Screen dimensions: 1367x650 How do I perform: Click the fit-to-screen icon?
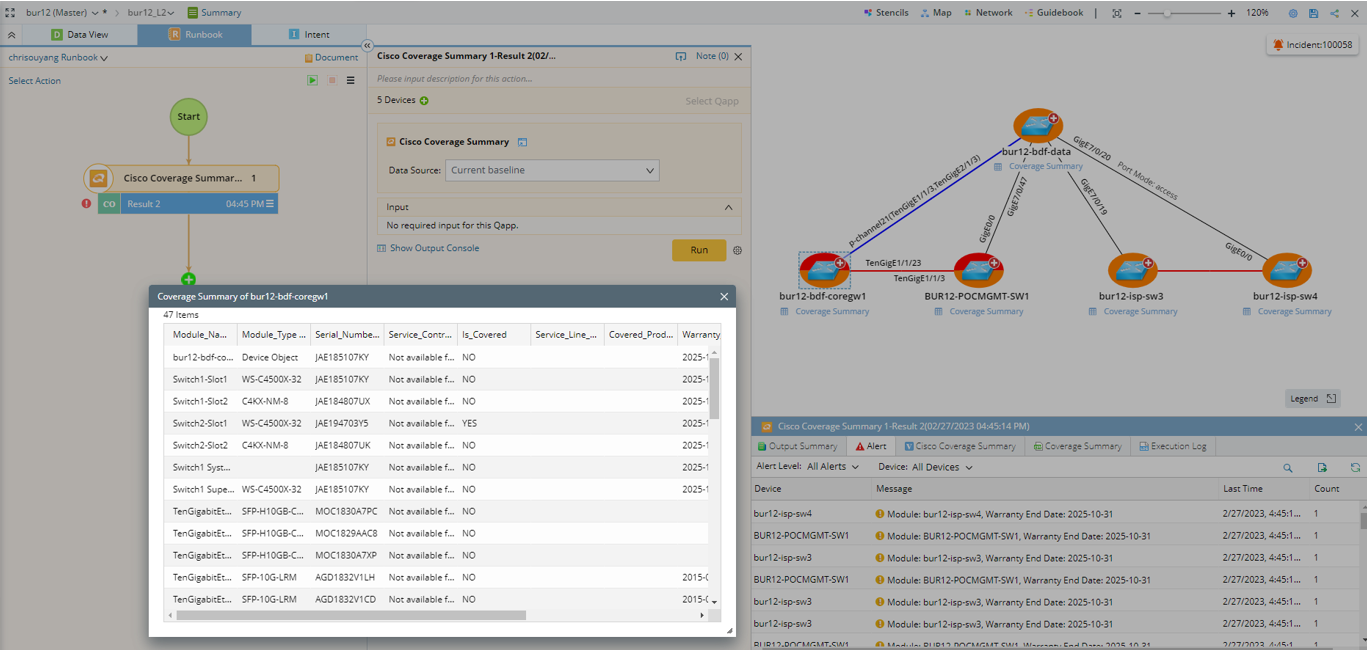[1118, 13]
